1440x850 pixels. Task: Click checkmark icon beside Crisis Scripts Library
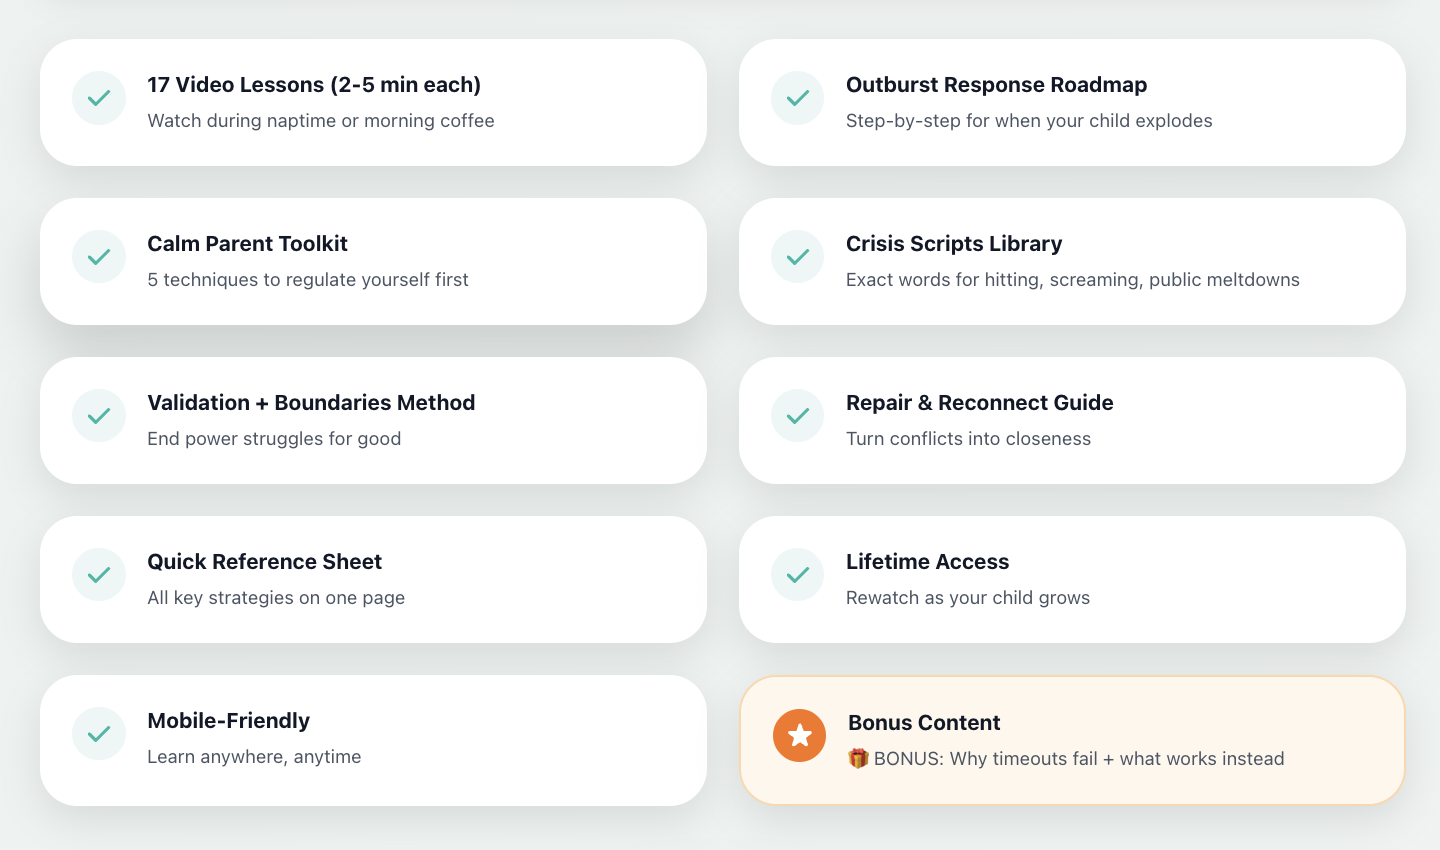point(798,257)
